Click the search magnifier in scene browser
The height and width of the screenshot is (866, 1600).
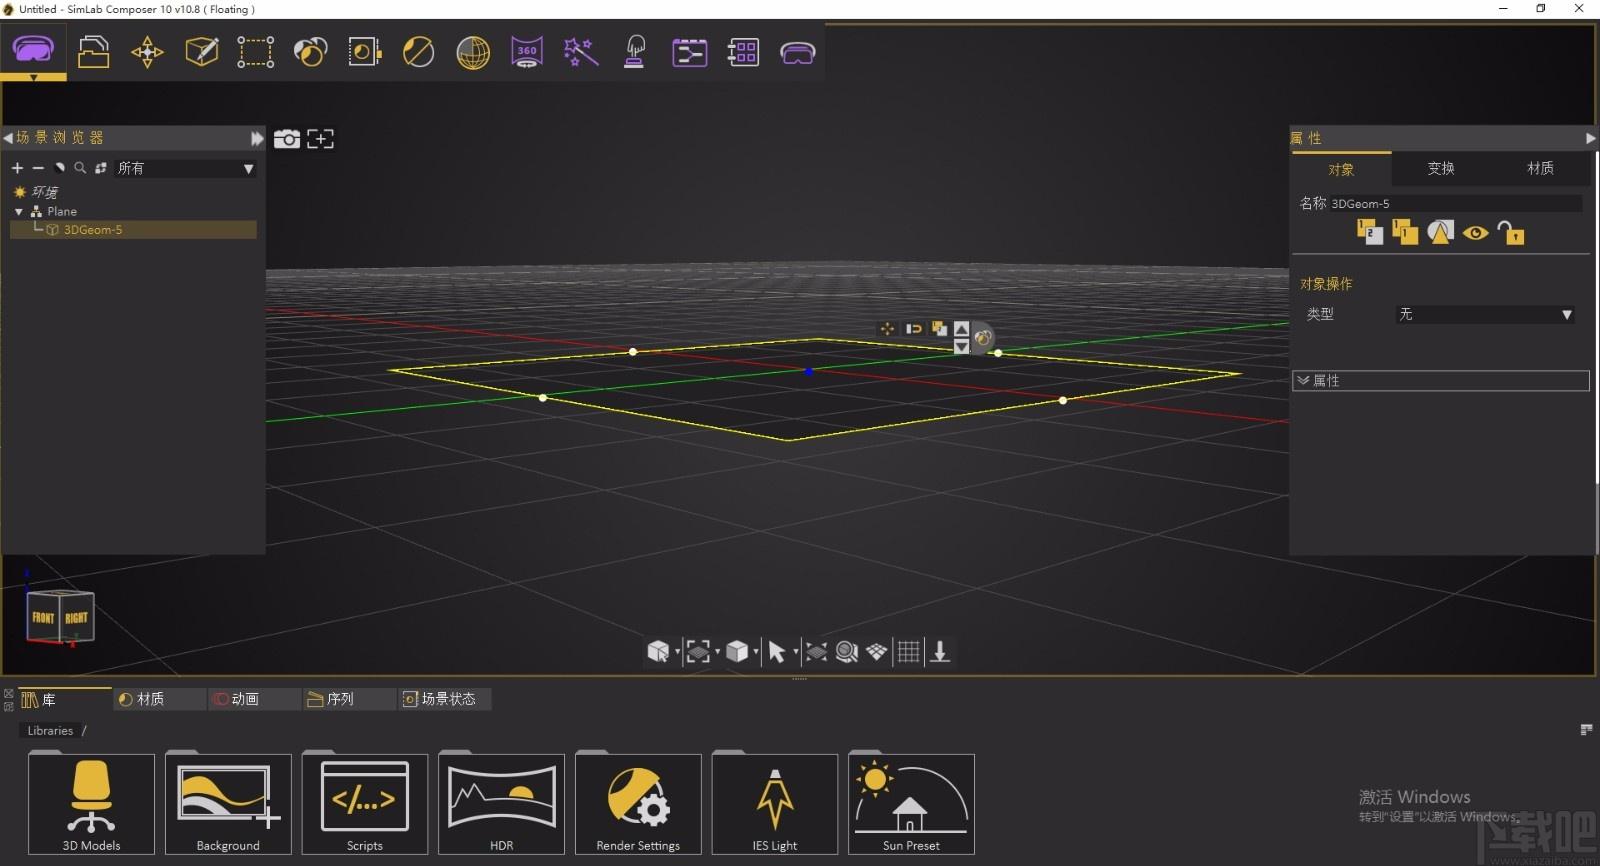(80, 168)
